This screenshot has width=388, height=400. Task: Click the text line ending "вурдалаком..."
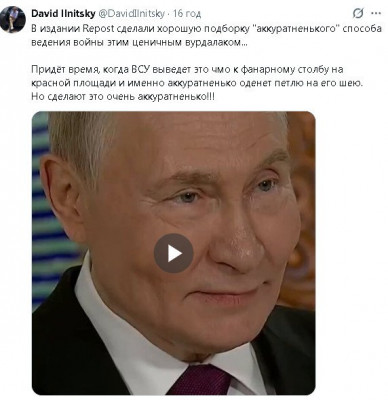[x=140, y=43]
